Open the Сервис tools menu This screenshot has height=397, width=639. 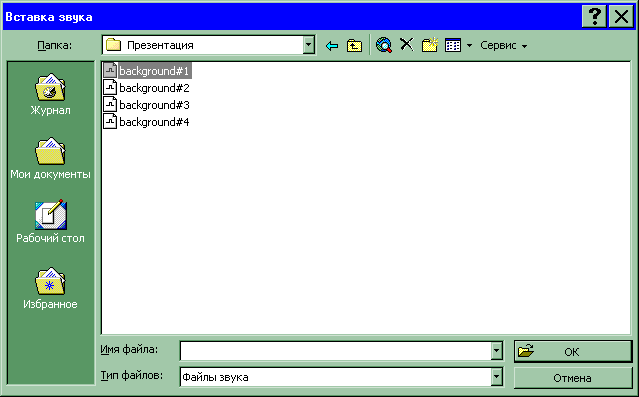tap(504, 45)
